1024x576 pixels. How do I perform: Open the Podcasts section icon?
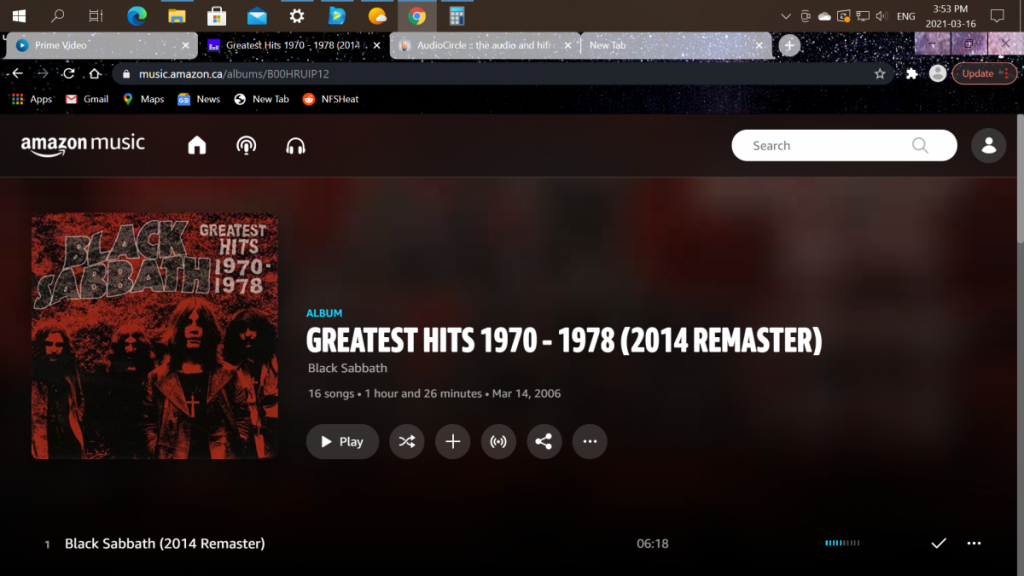pos(246,145)
